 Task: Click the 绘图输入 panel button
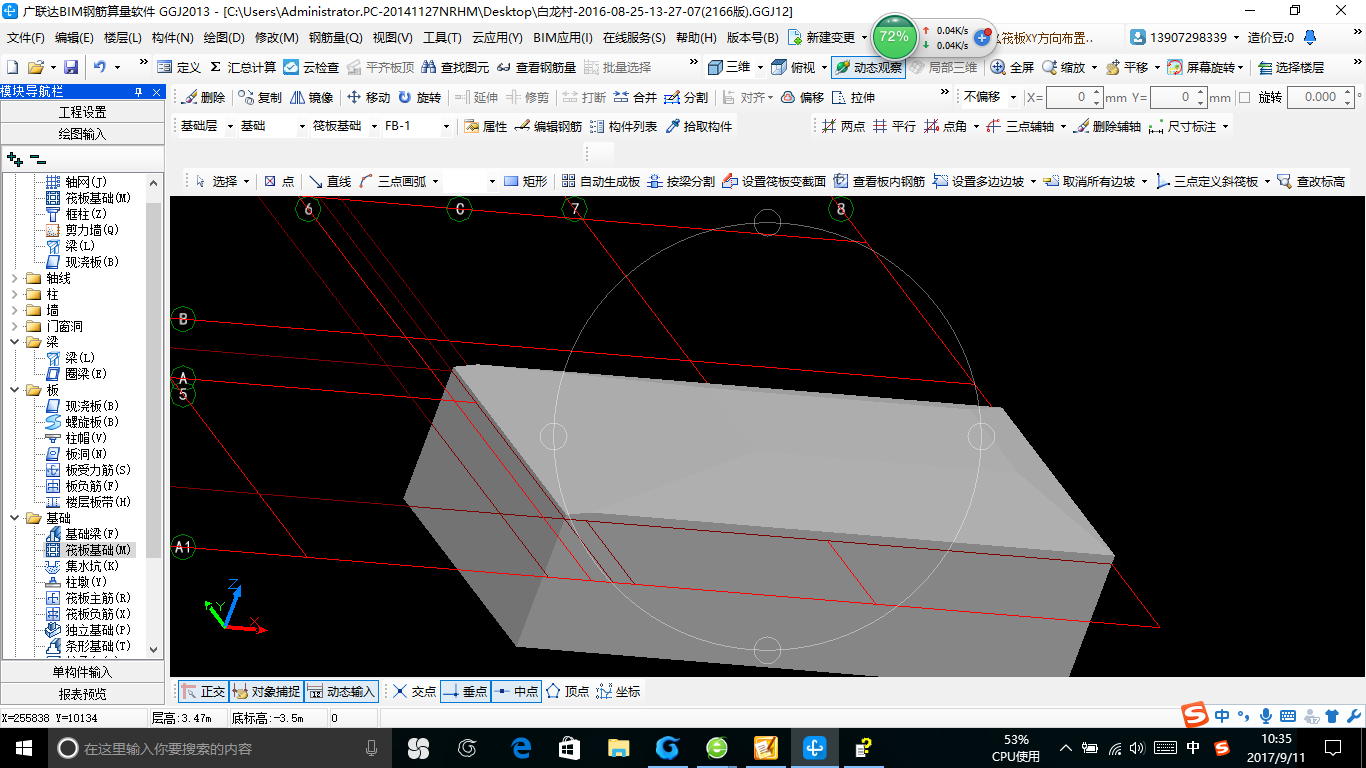[82, 133]
